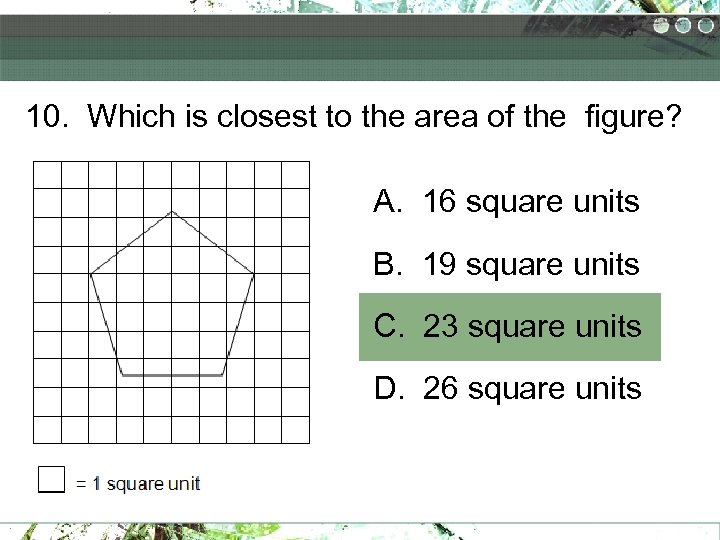Click the question number '10.'

pos(48,116)
